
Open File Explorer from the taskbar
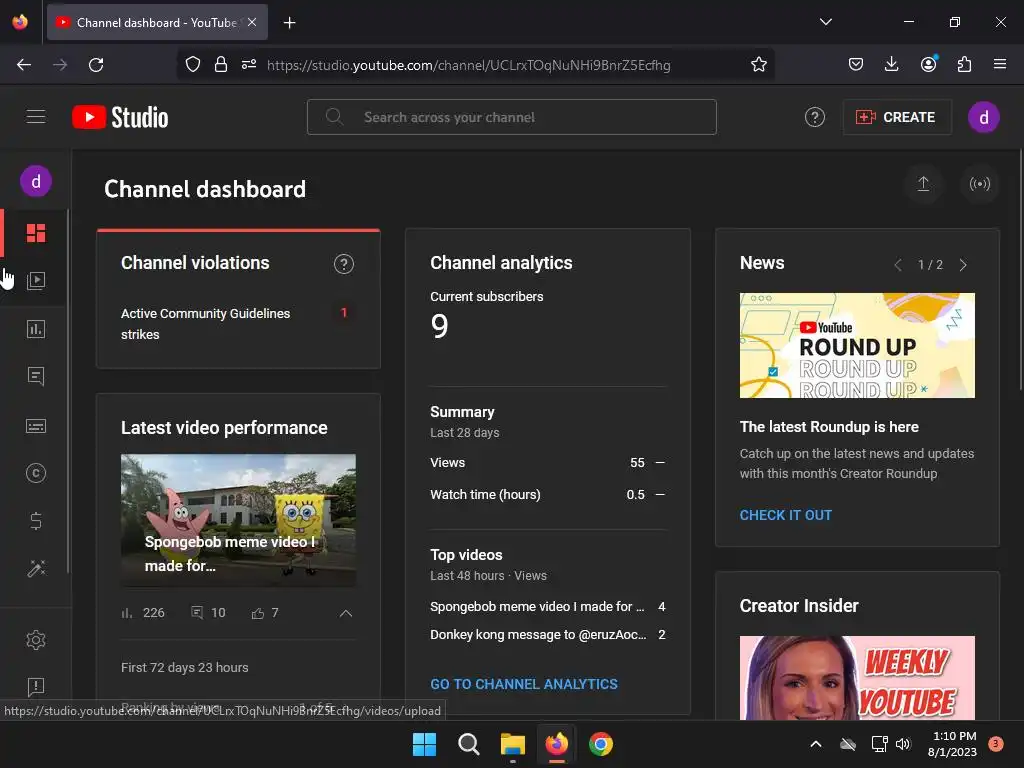click(513, 744)
